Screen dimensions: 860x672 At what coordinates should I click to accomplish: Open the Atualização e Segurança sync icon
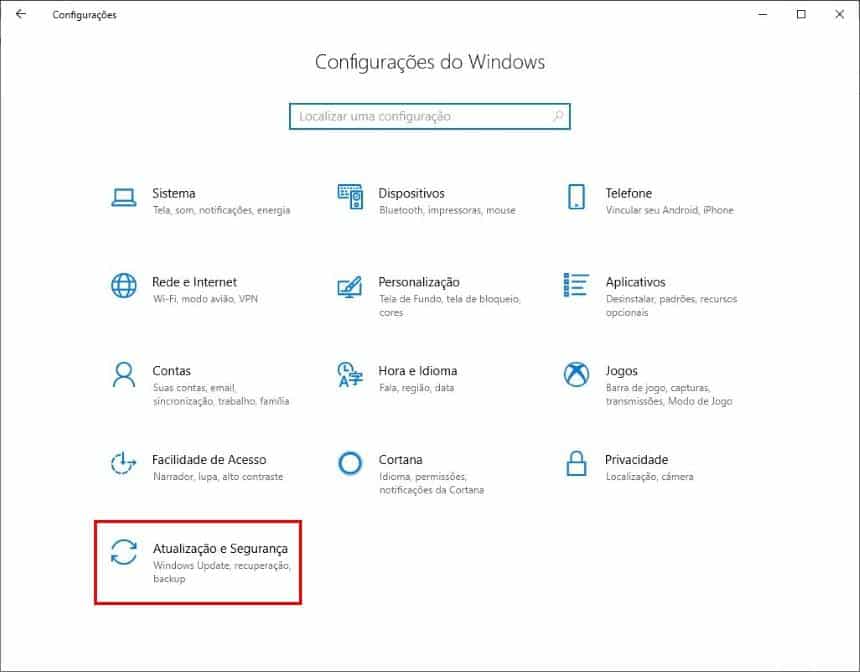pos(123,552)
